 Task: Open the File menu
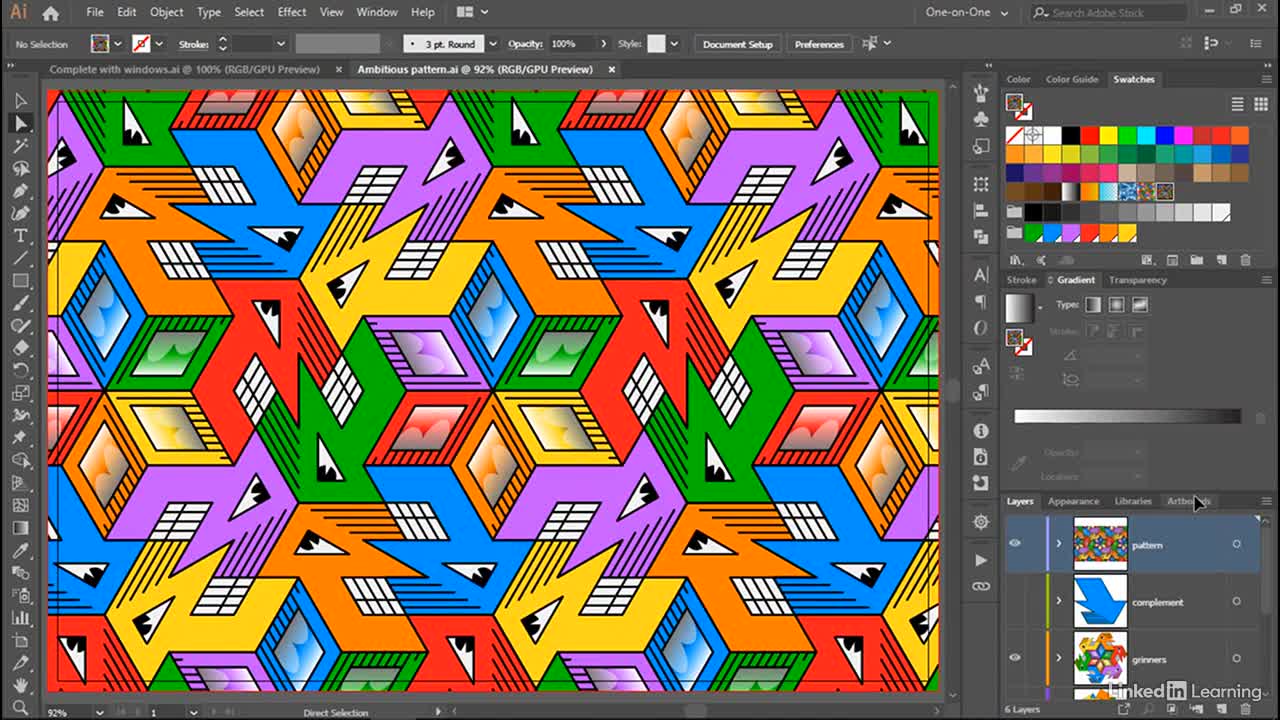[95, 12]
